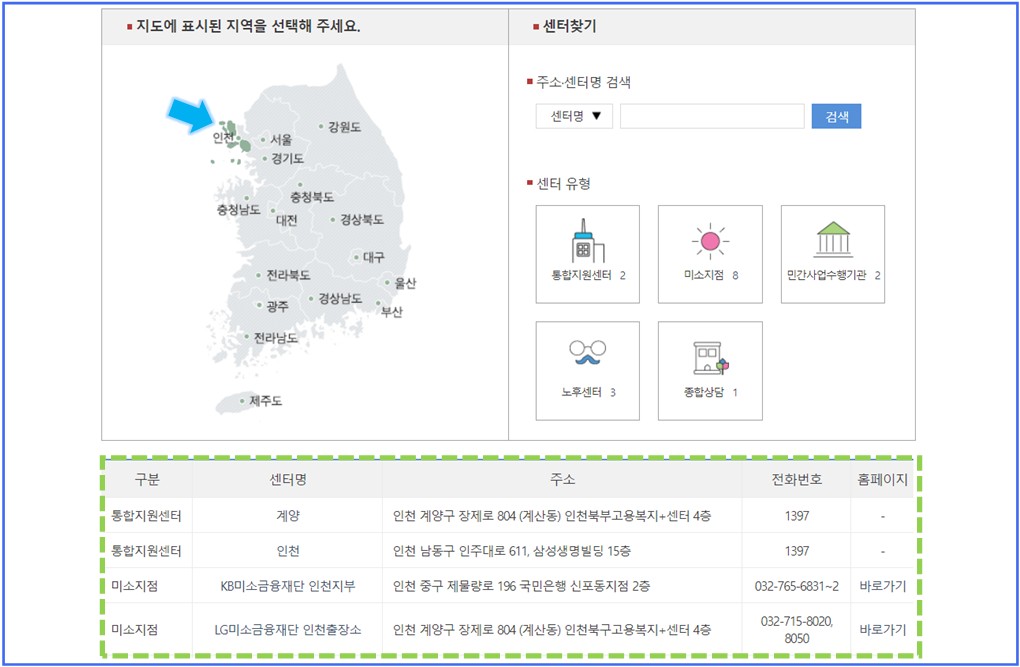The height and width of the screenshot is (667, 1020).
Task: Click the 센터명 column header
Action: tap(288, 480)
